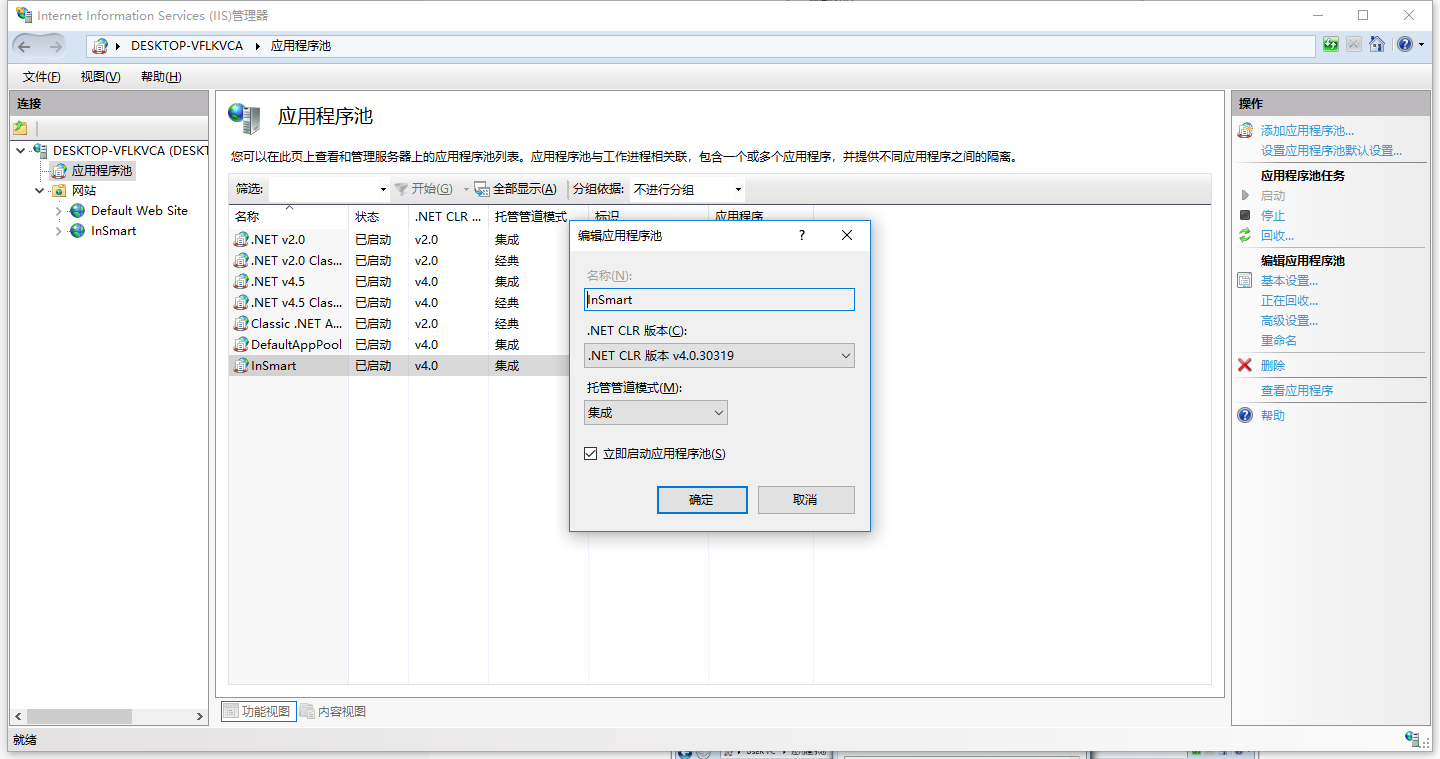Switch to 内容视图 tab

point(333,711)
